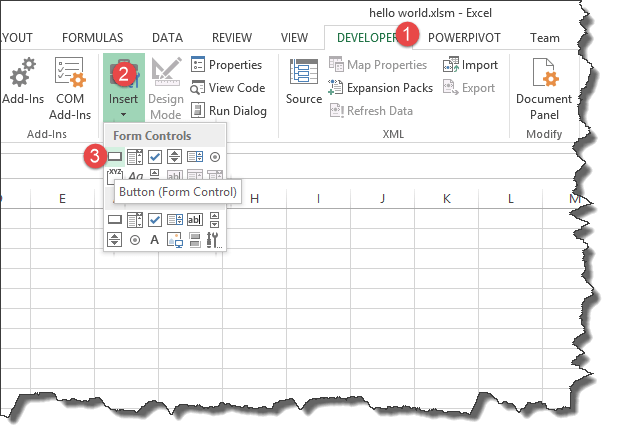Viewport: 617px width, 439px height.
Task: Open the control Properties
Action: (226, 65)
